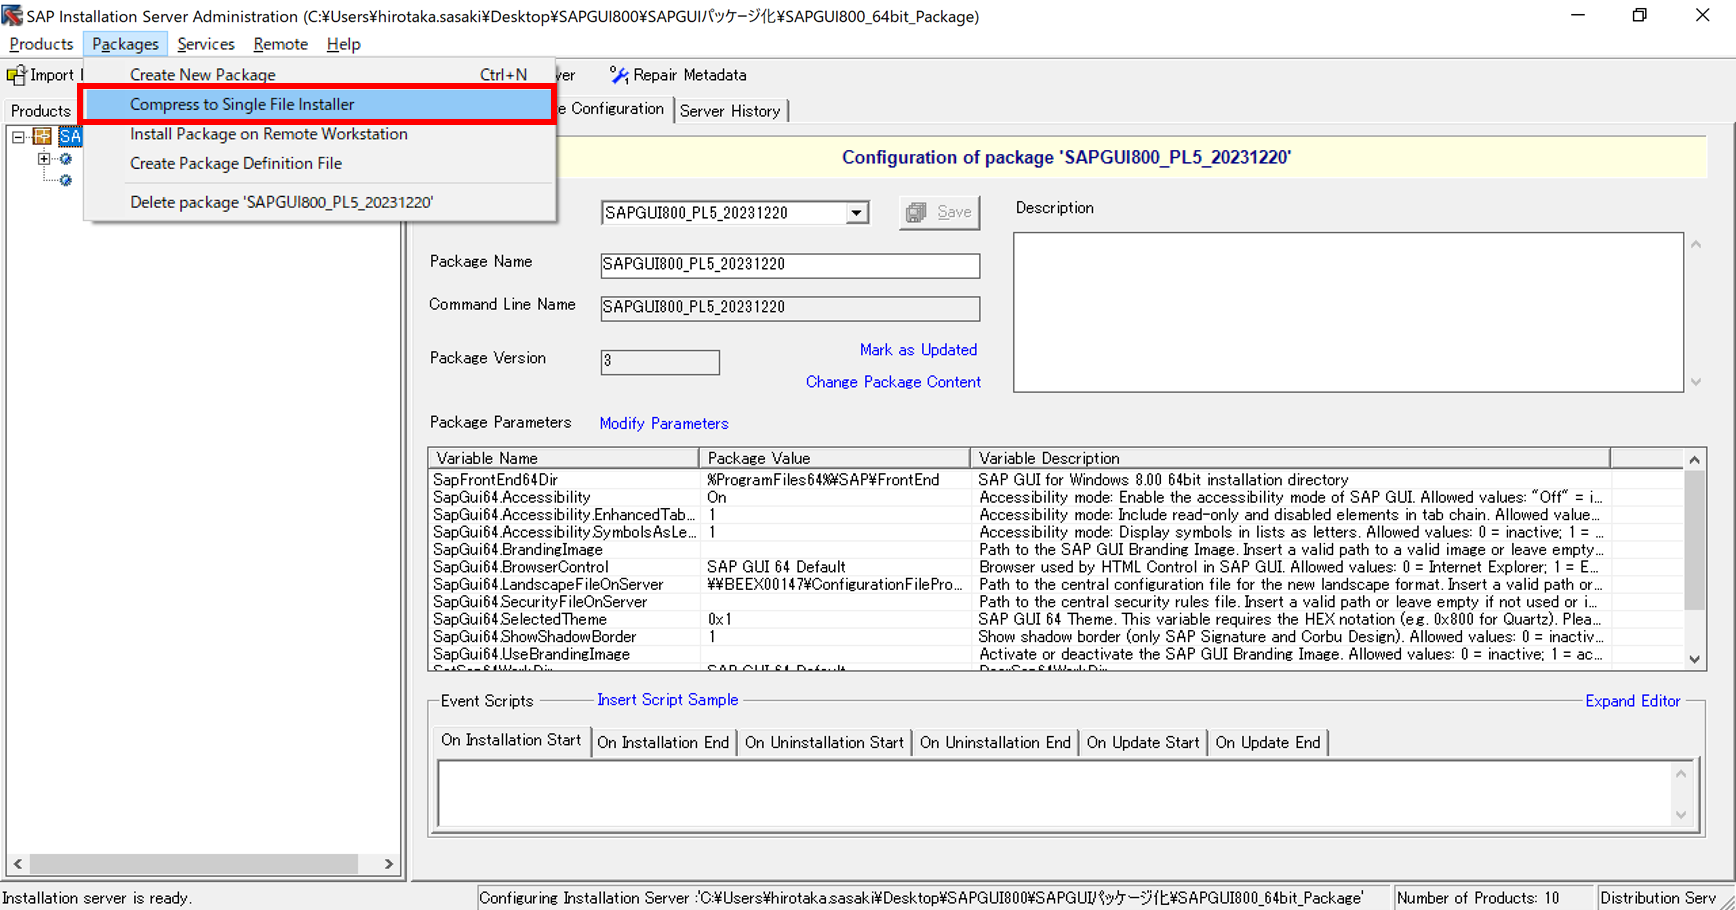Select the SapGui64.BrandingImage variable name
The image size is (1736, 910).
518,550
